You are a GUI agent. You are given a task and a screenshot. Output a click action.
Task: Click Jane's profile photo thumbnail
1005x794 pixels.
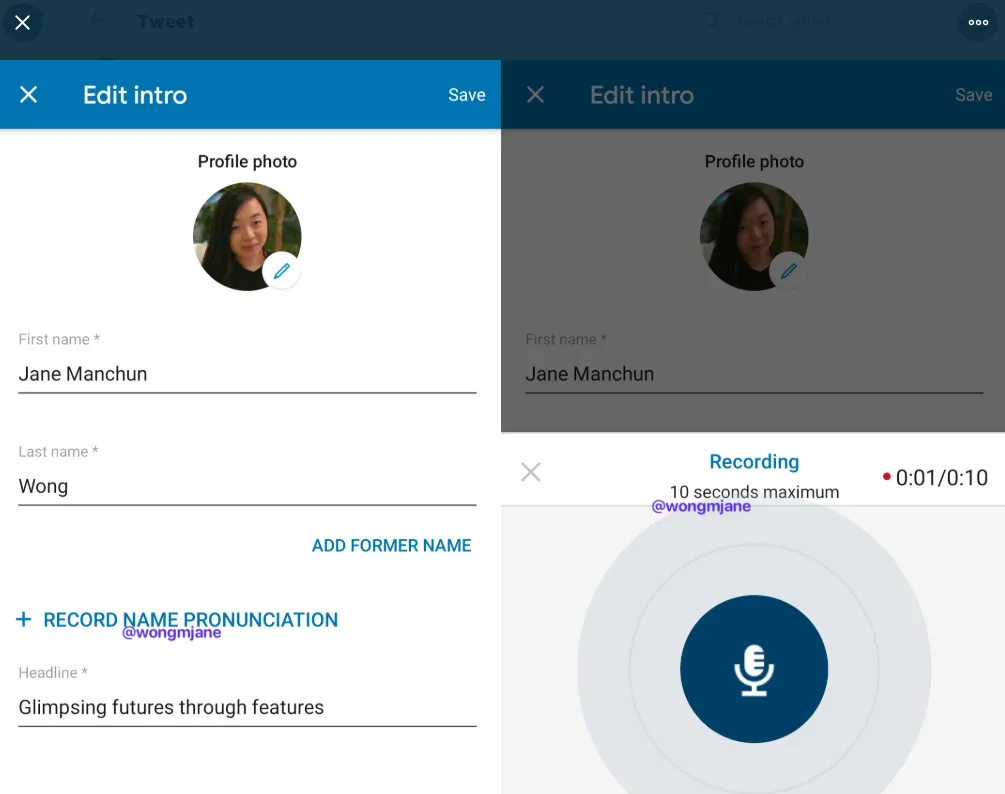coord(247,236)
